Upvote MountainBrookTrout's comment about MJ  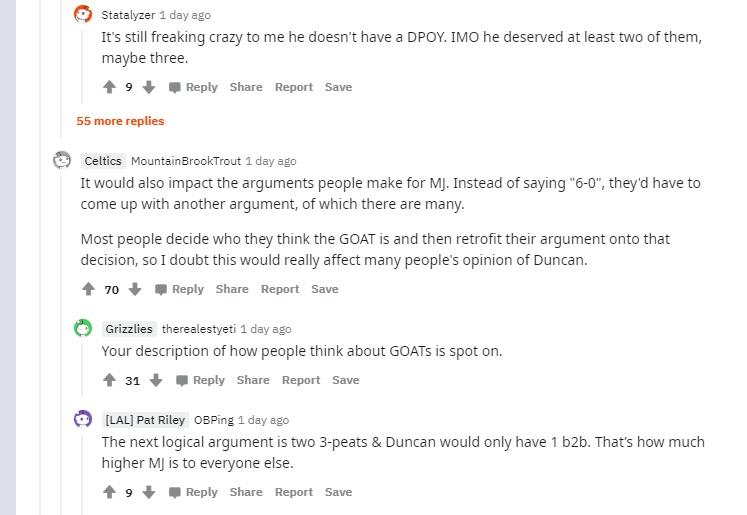(88, 289)
